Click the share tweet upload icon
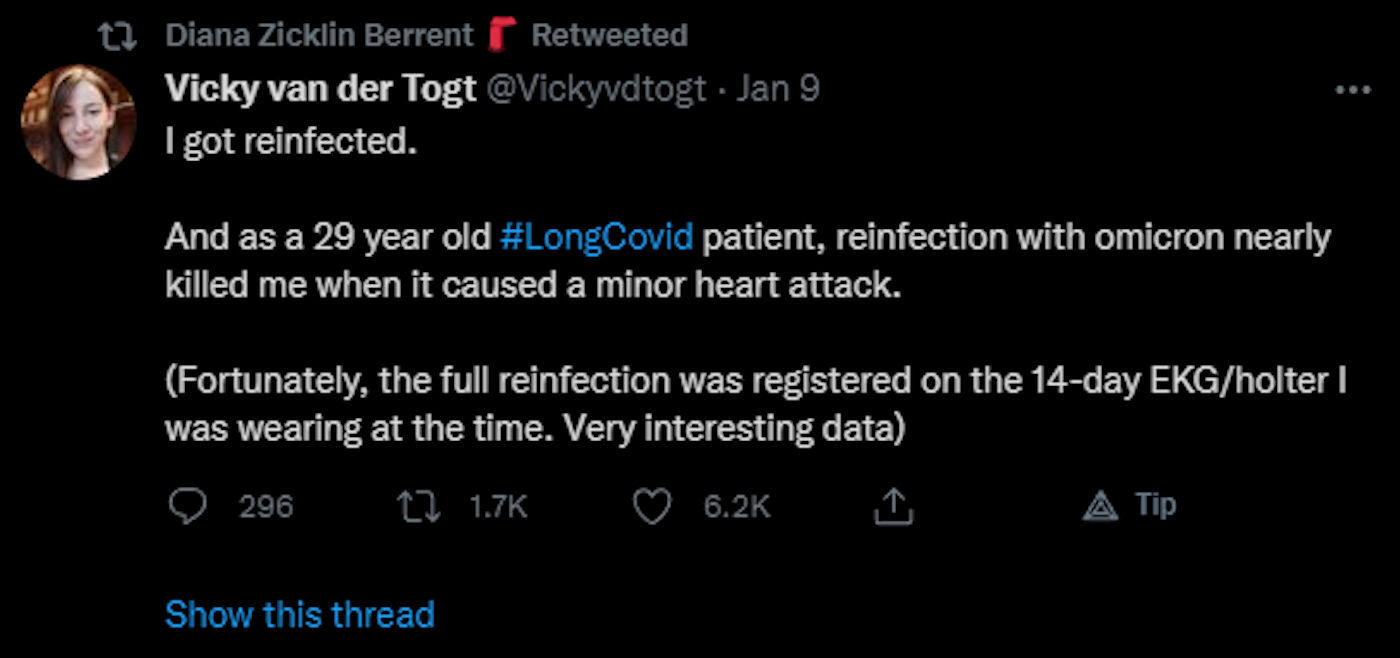 tap(892, 507)
